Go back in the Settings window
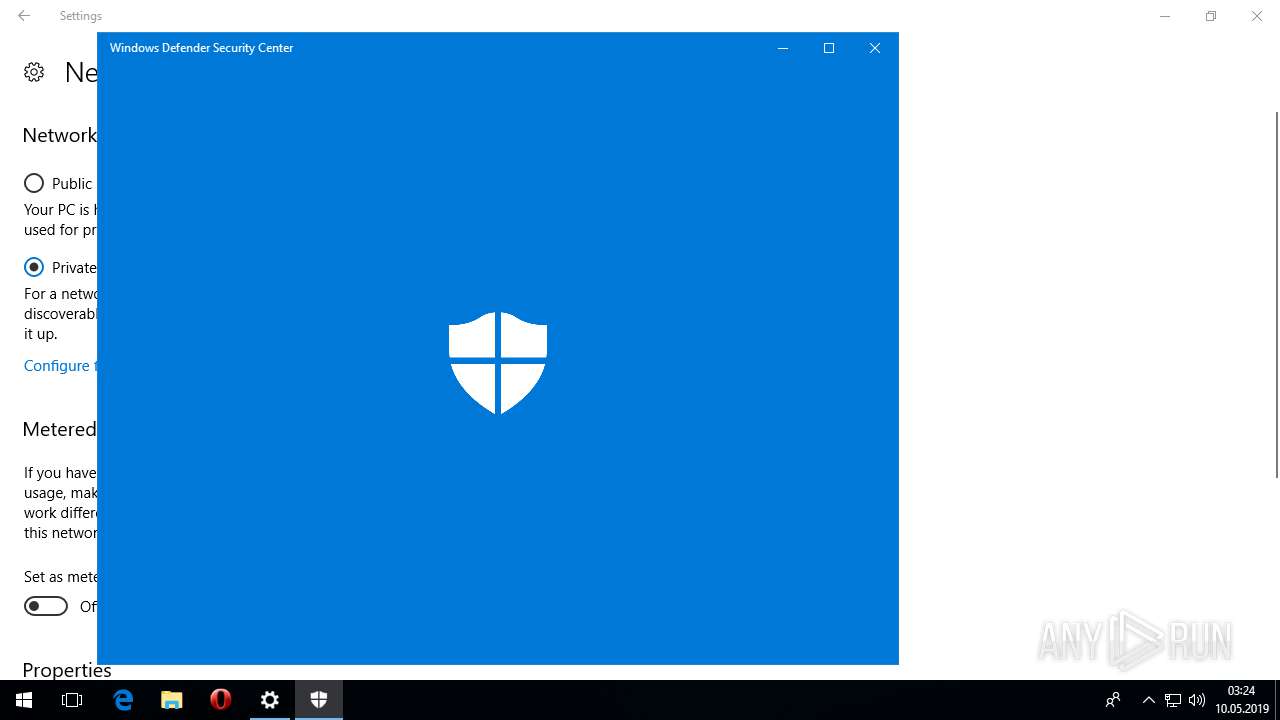 pyautogui.click(x=24, y=16)
